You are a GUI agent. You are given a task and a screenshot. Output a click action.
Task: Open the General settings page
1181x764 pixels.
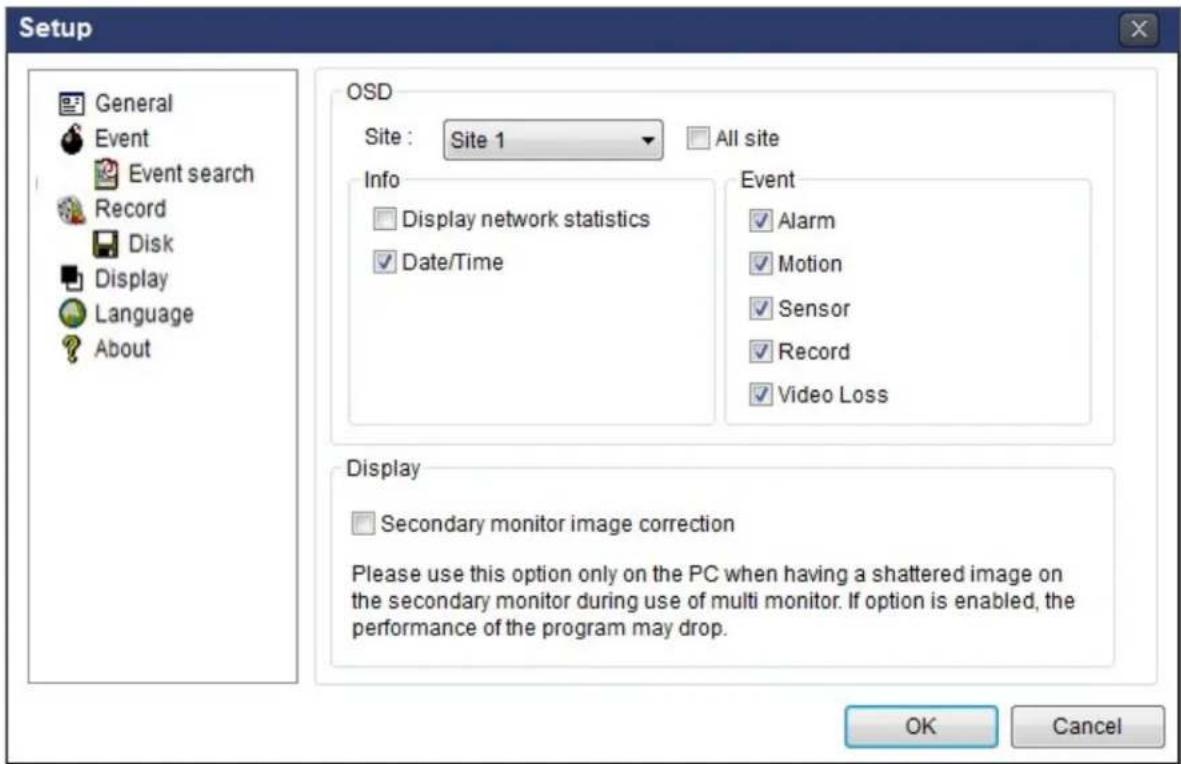point(133,103)
